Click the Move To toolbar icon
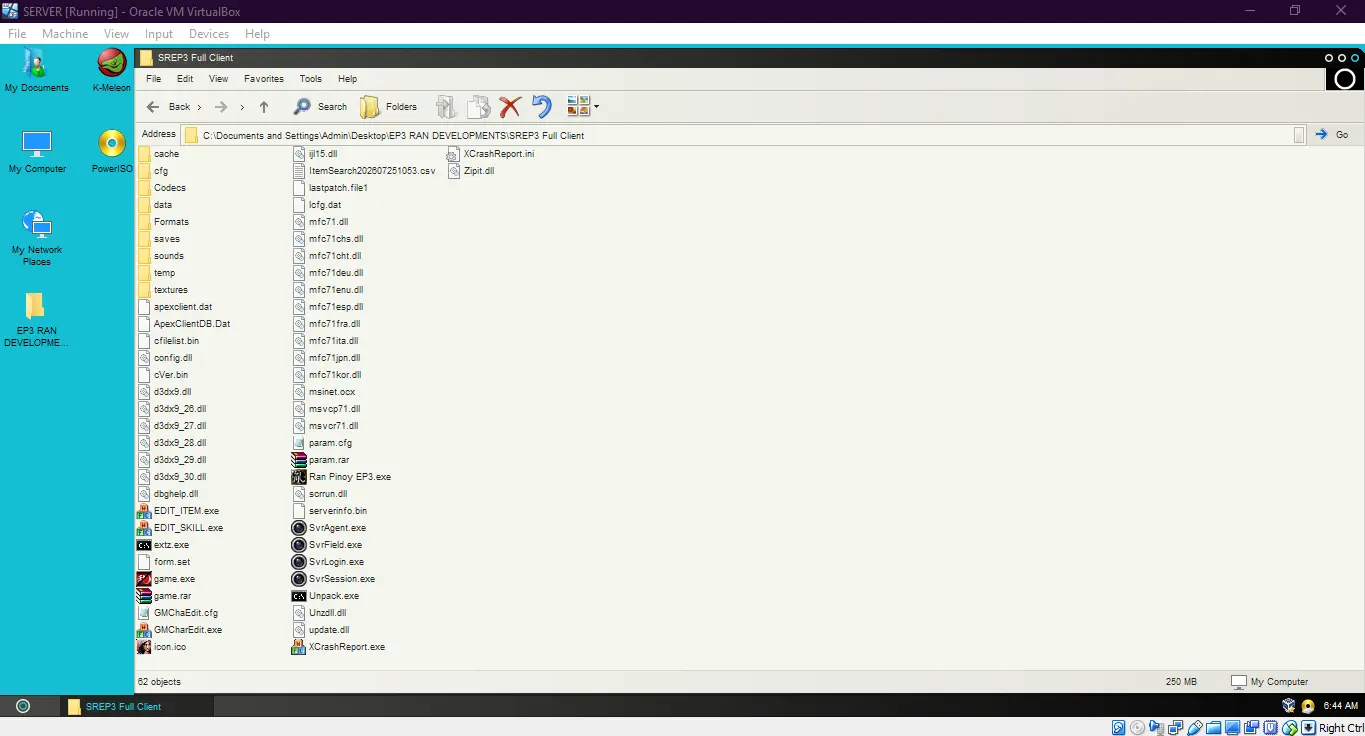1365x736 pixels. tap(446, 107)
